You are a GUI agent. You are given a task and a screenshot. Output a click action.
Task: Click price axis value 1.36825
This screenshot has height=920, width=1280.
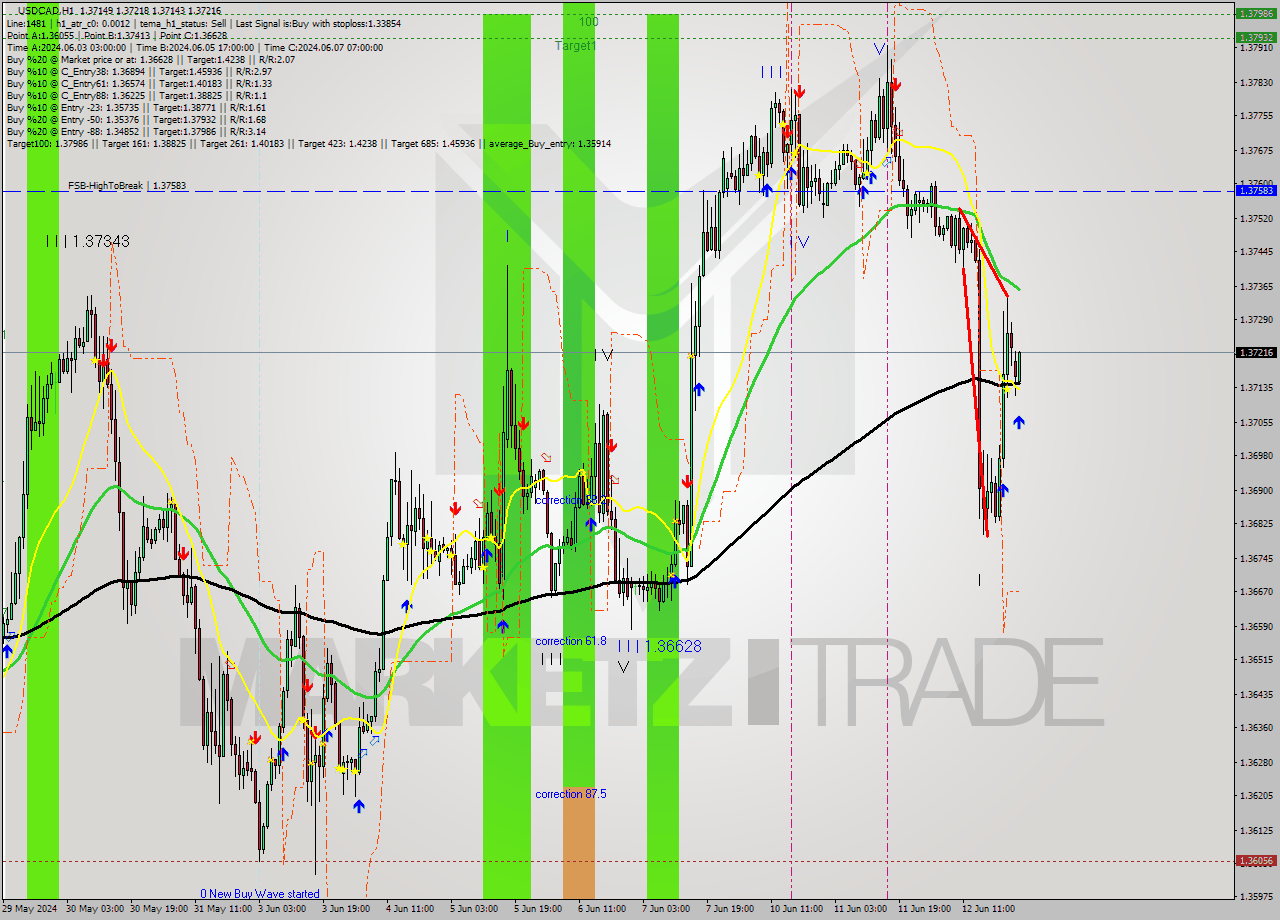[x=1256, y=524]
